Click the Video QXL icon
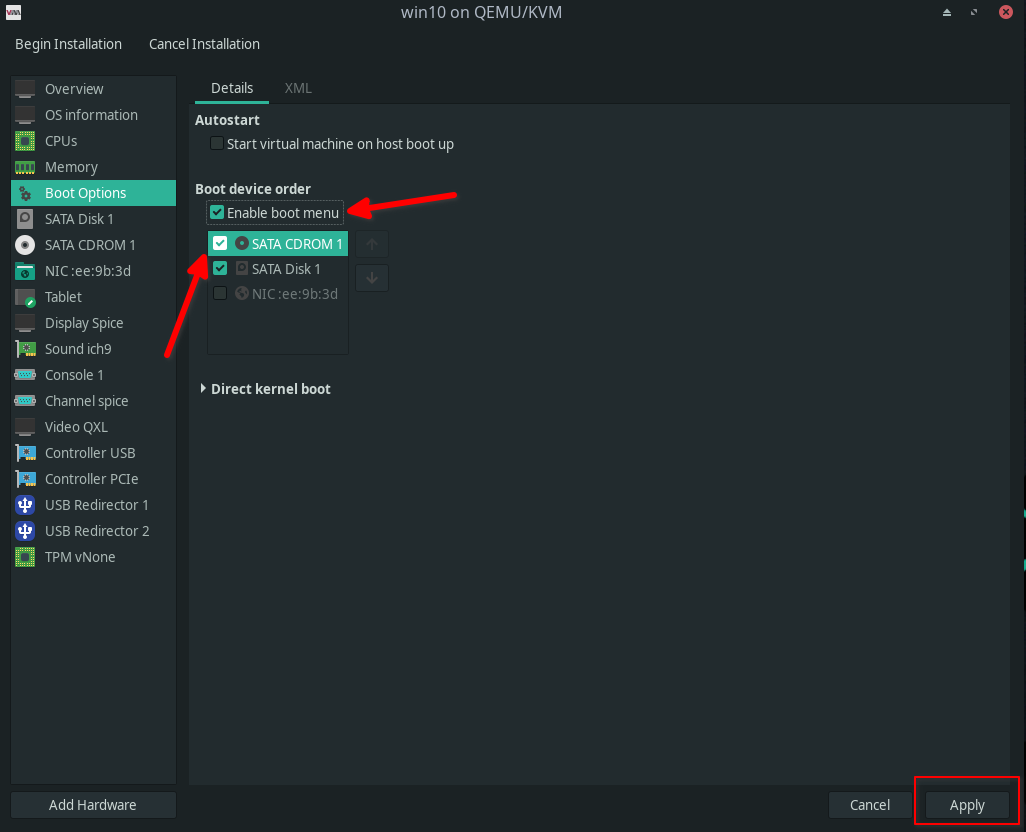Image resolution: width=1026 pixels, height=832 pixels. [25, 427]
